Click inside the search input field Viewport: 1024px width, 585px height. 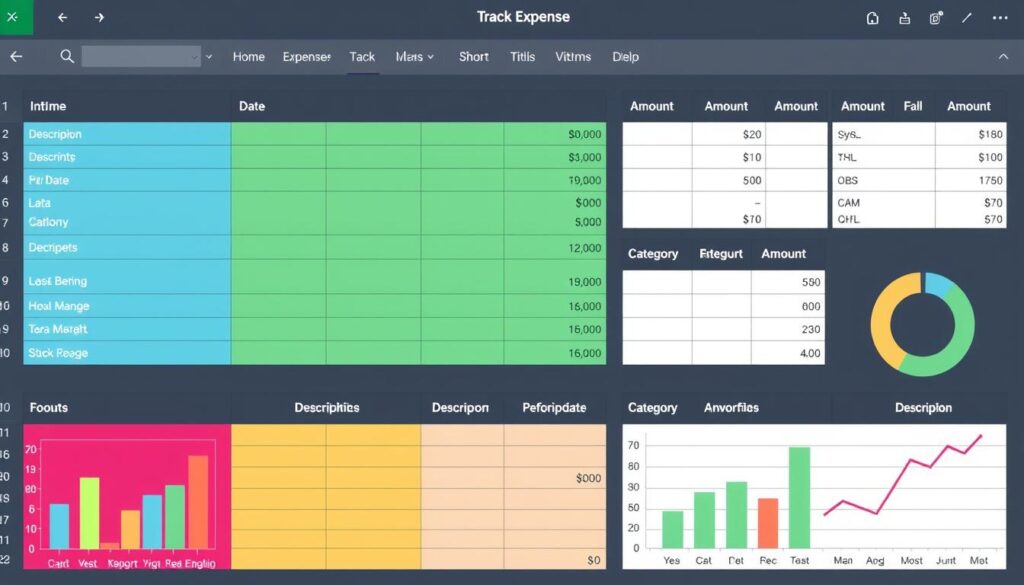click(x=141, y=57)
